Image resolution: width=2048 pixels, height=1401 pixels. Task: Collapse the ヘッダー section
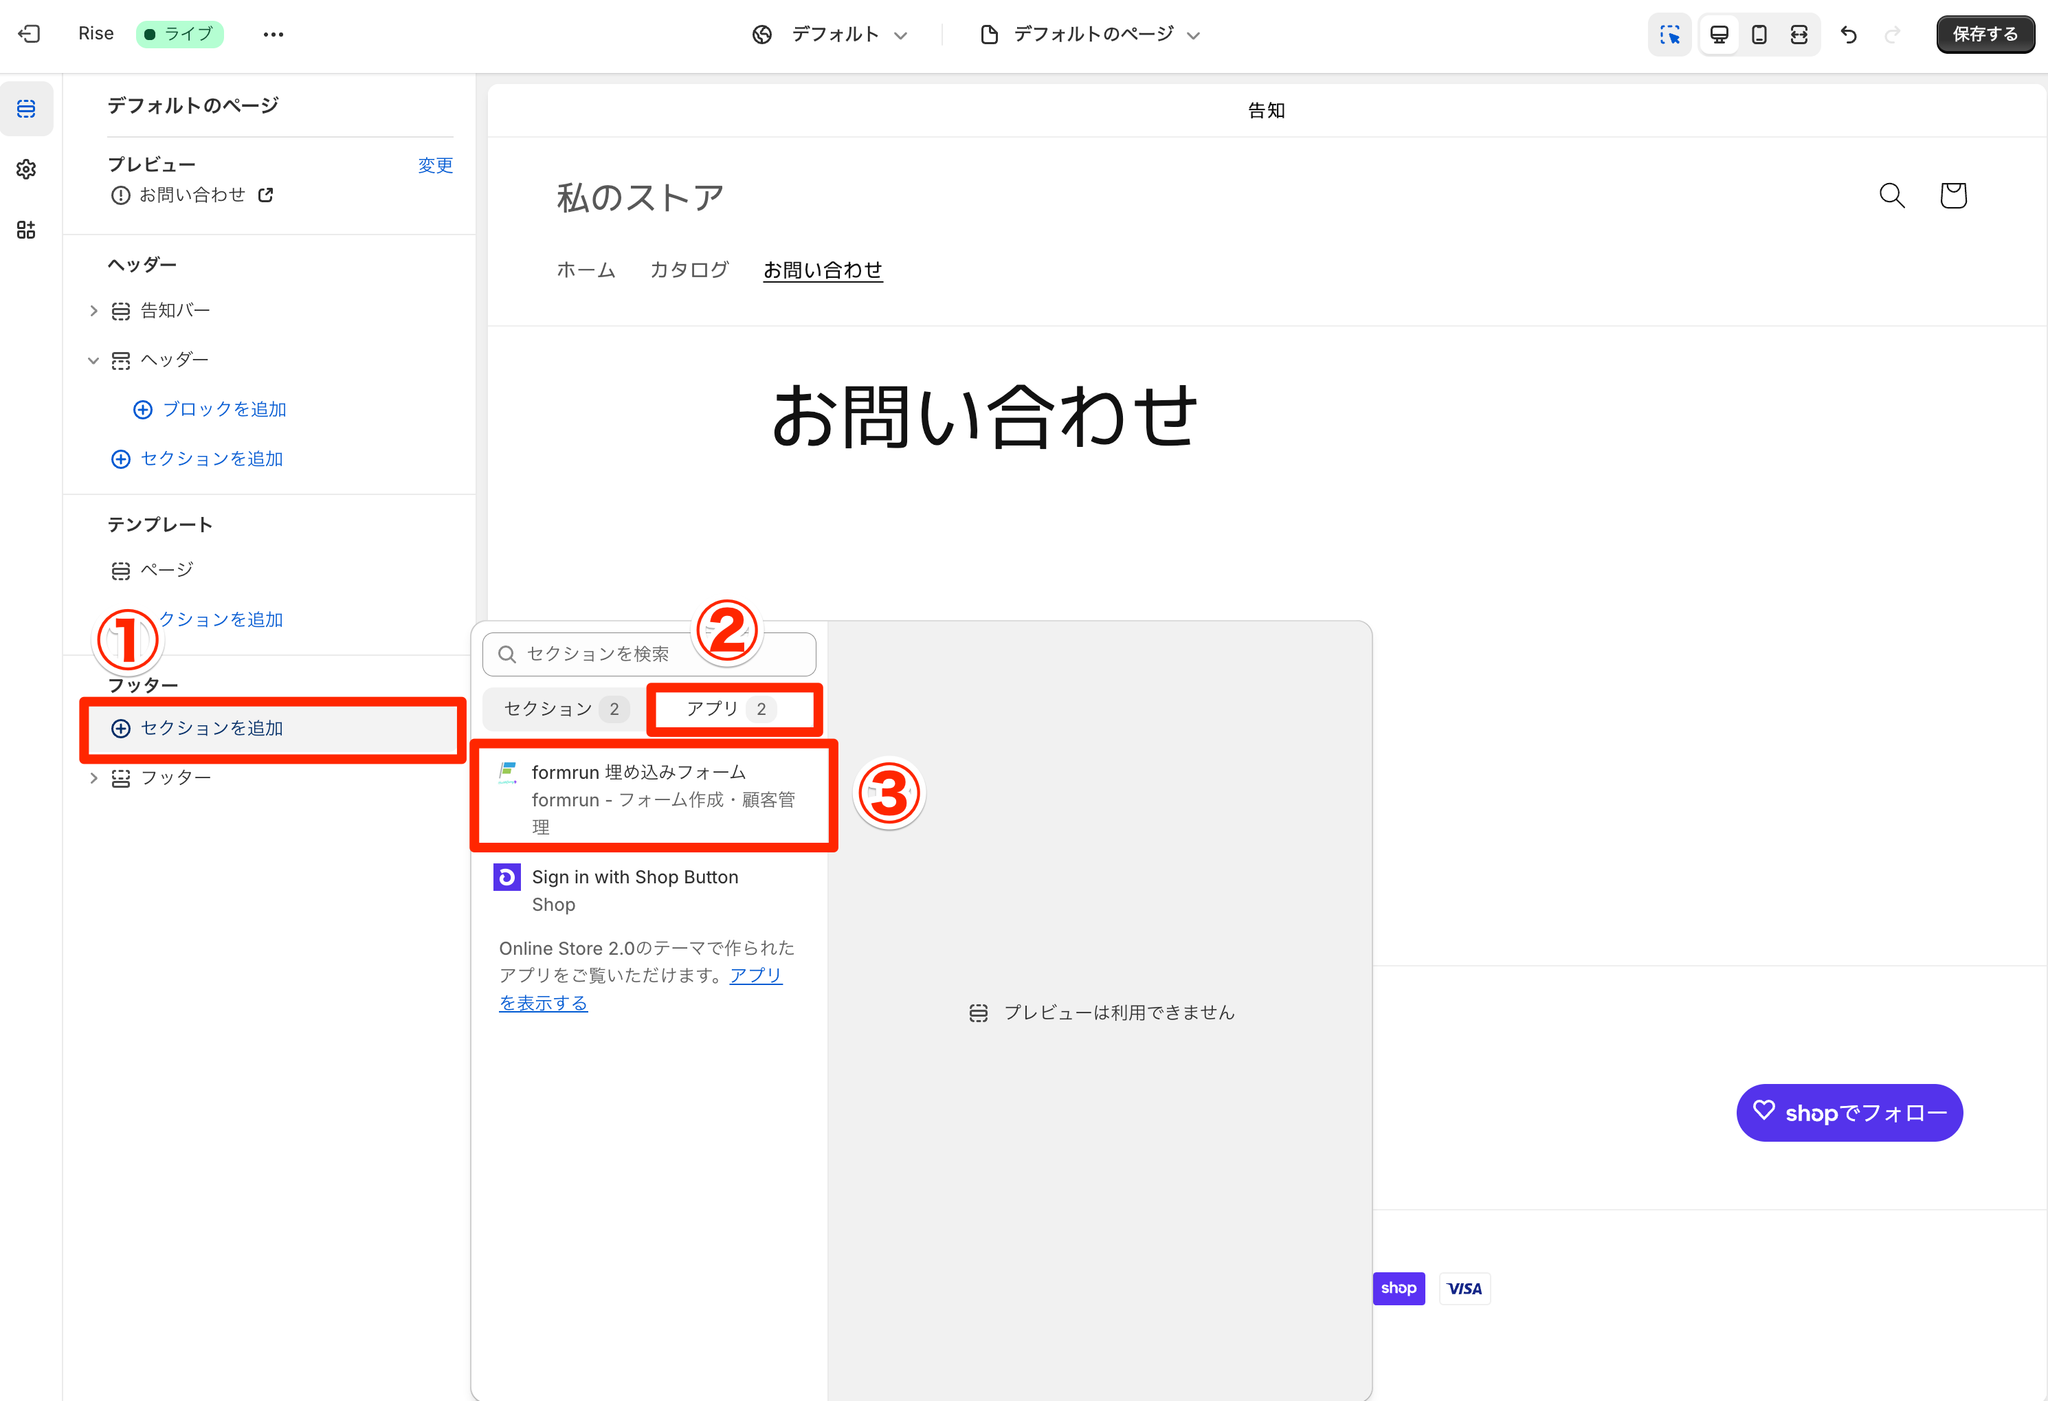pyautogui.click(x=94, y=360)
